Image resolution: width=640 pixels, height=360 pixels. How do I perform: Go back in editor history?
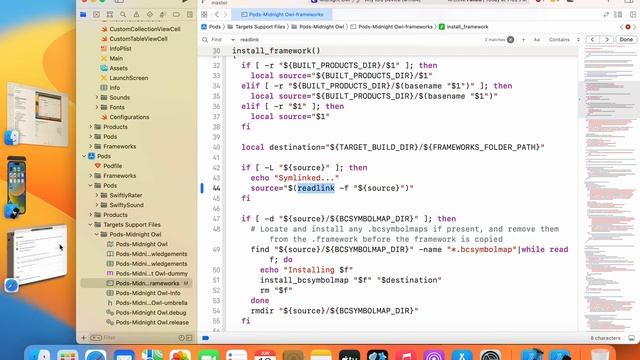(217, 14)
